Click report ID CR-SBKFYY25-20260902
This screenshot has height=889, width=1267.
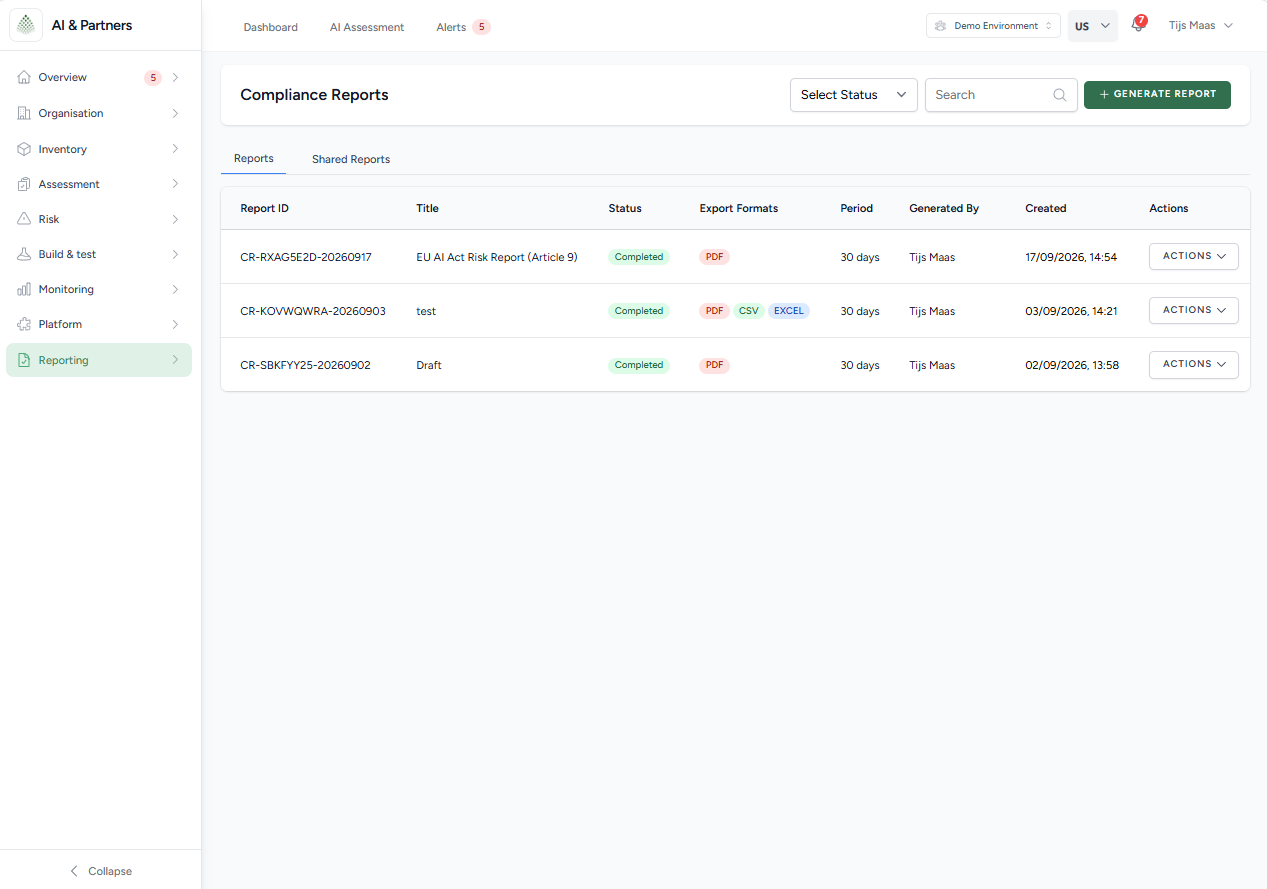[x=306, y=365]
